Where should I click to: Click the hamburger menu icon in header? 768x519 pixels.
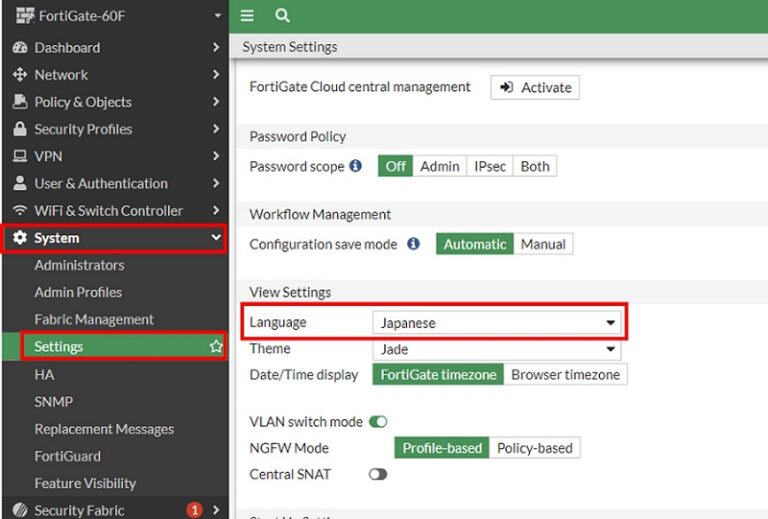point(247,16)
